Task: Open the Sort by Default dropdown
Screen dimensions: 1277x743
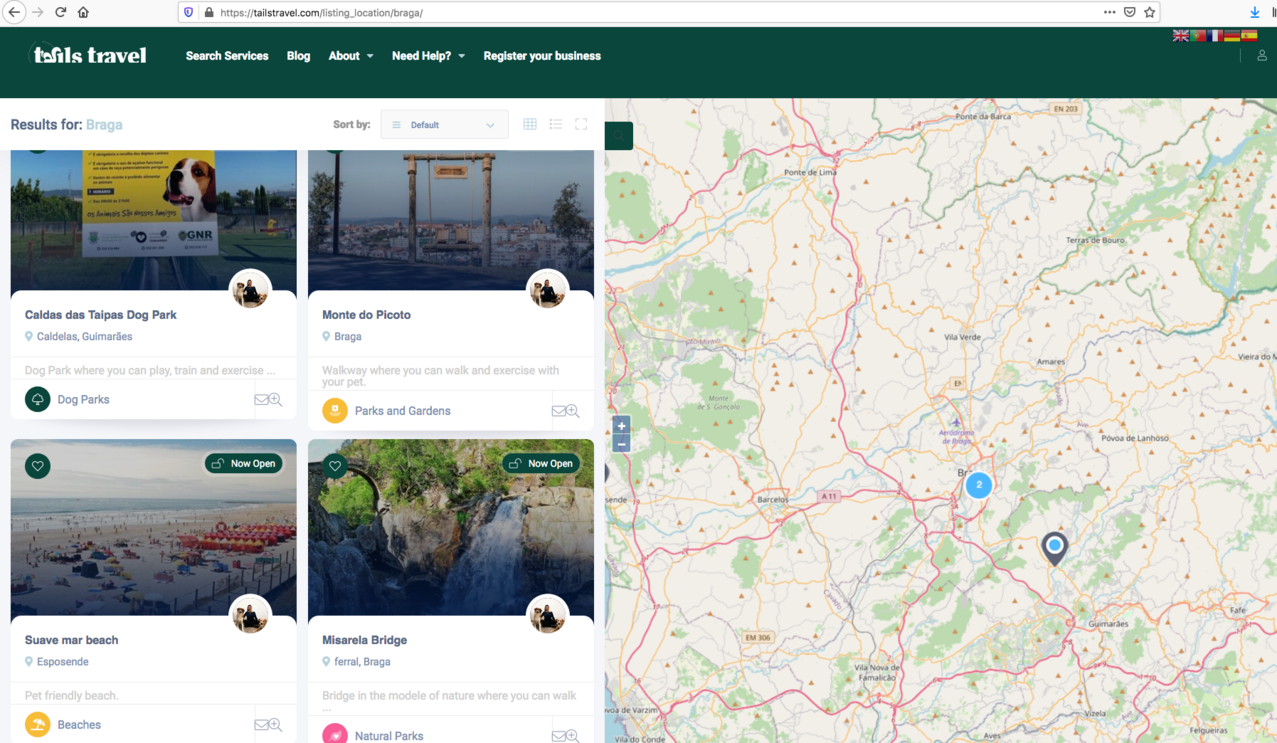Action: point(444,125)
